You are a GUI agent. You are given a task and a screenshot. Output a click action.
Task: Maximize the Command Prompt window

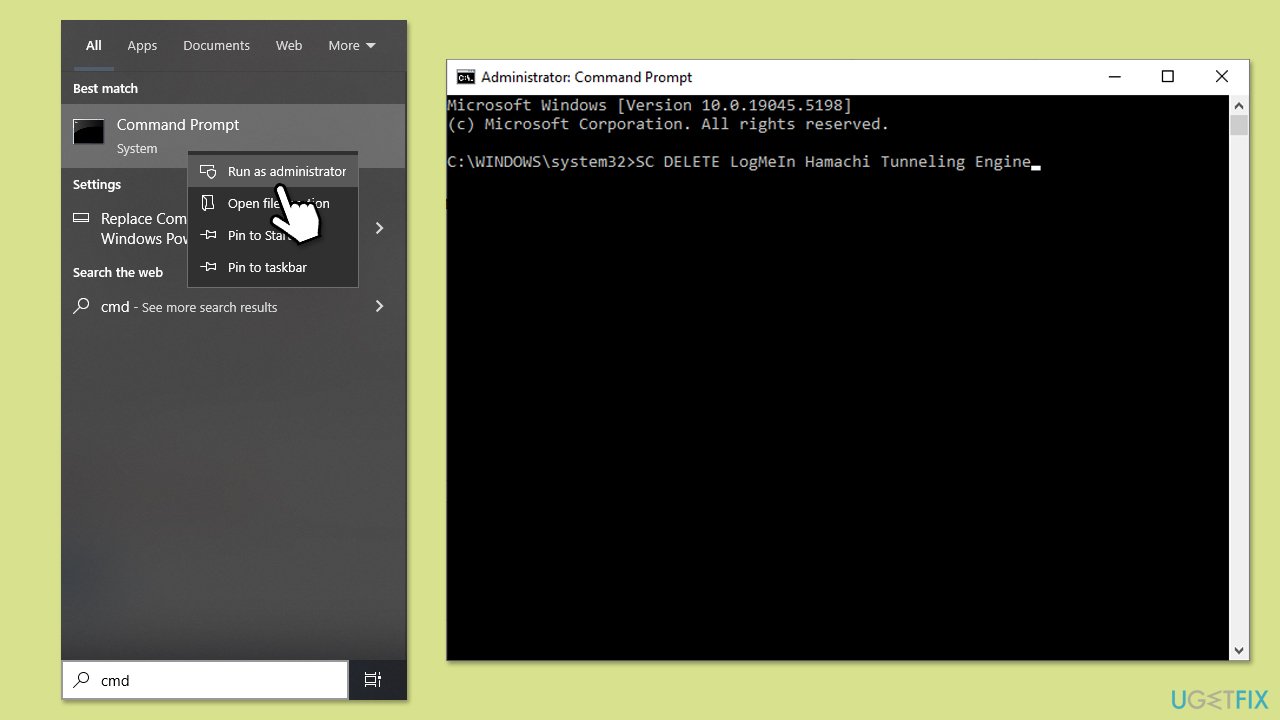click(1167, 77)
